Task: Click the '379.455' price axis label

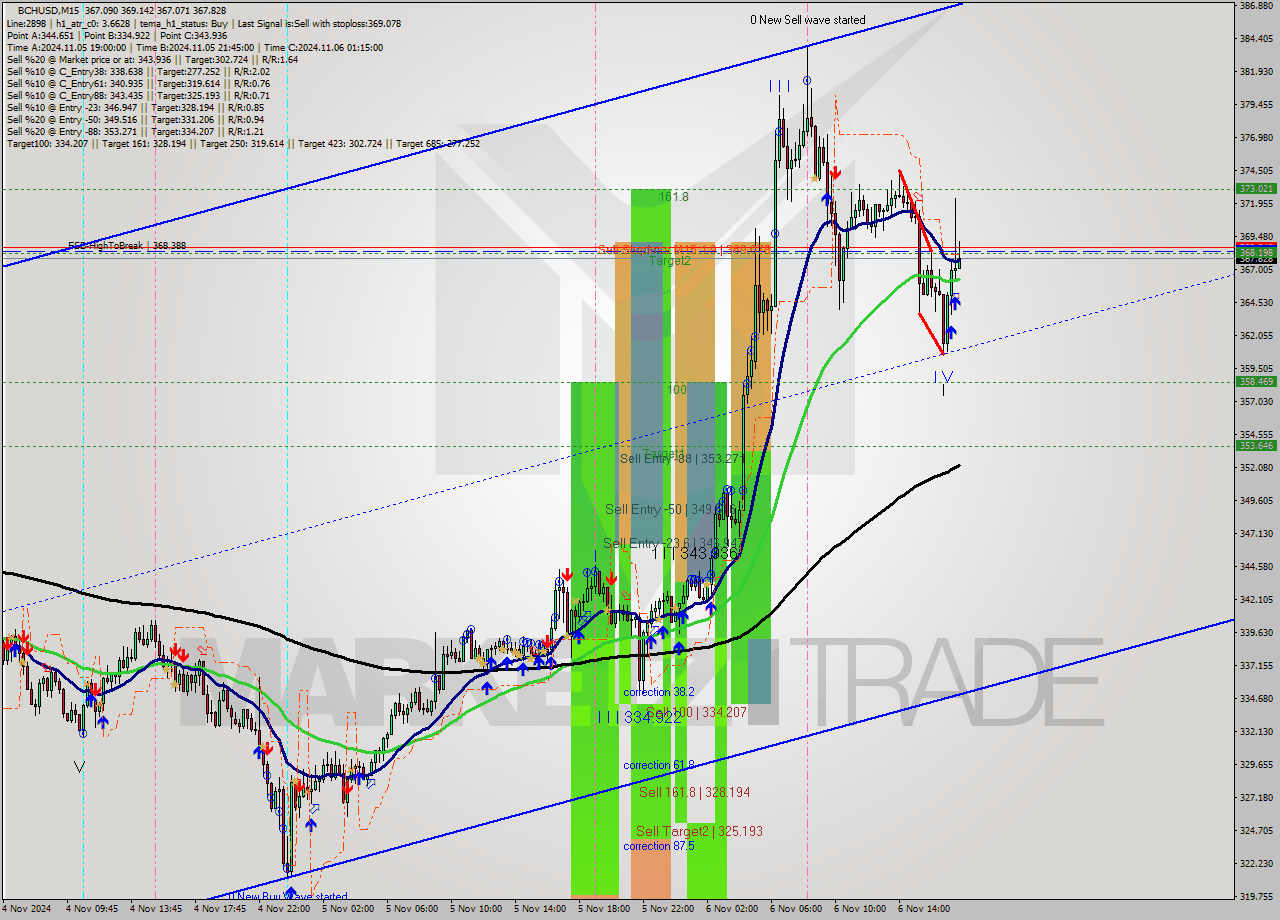Action: 1256,105
